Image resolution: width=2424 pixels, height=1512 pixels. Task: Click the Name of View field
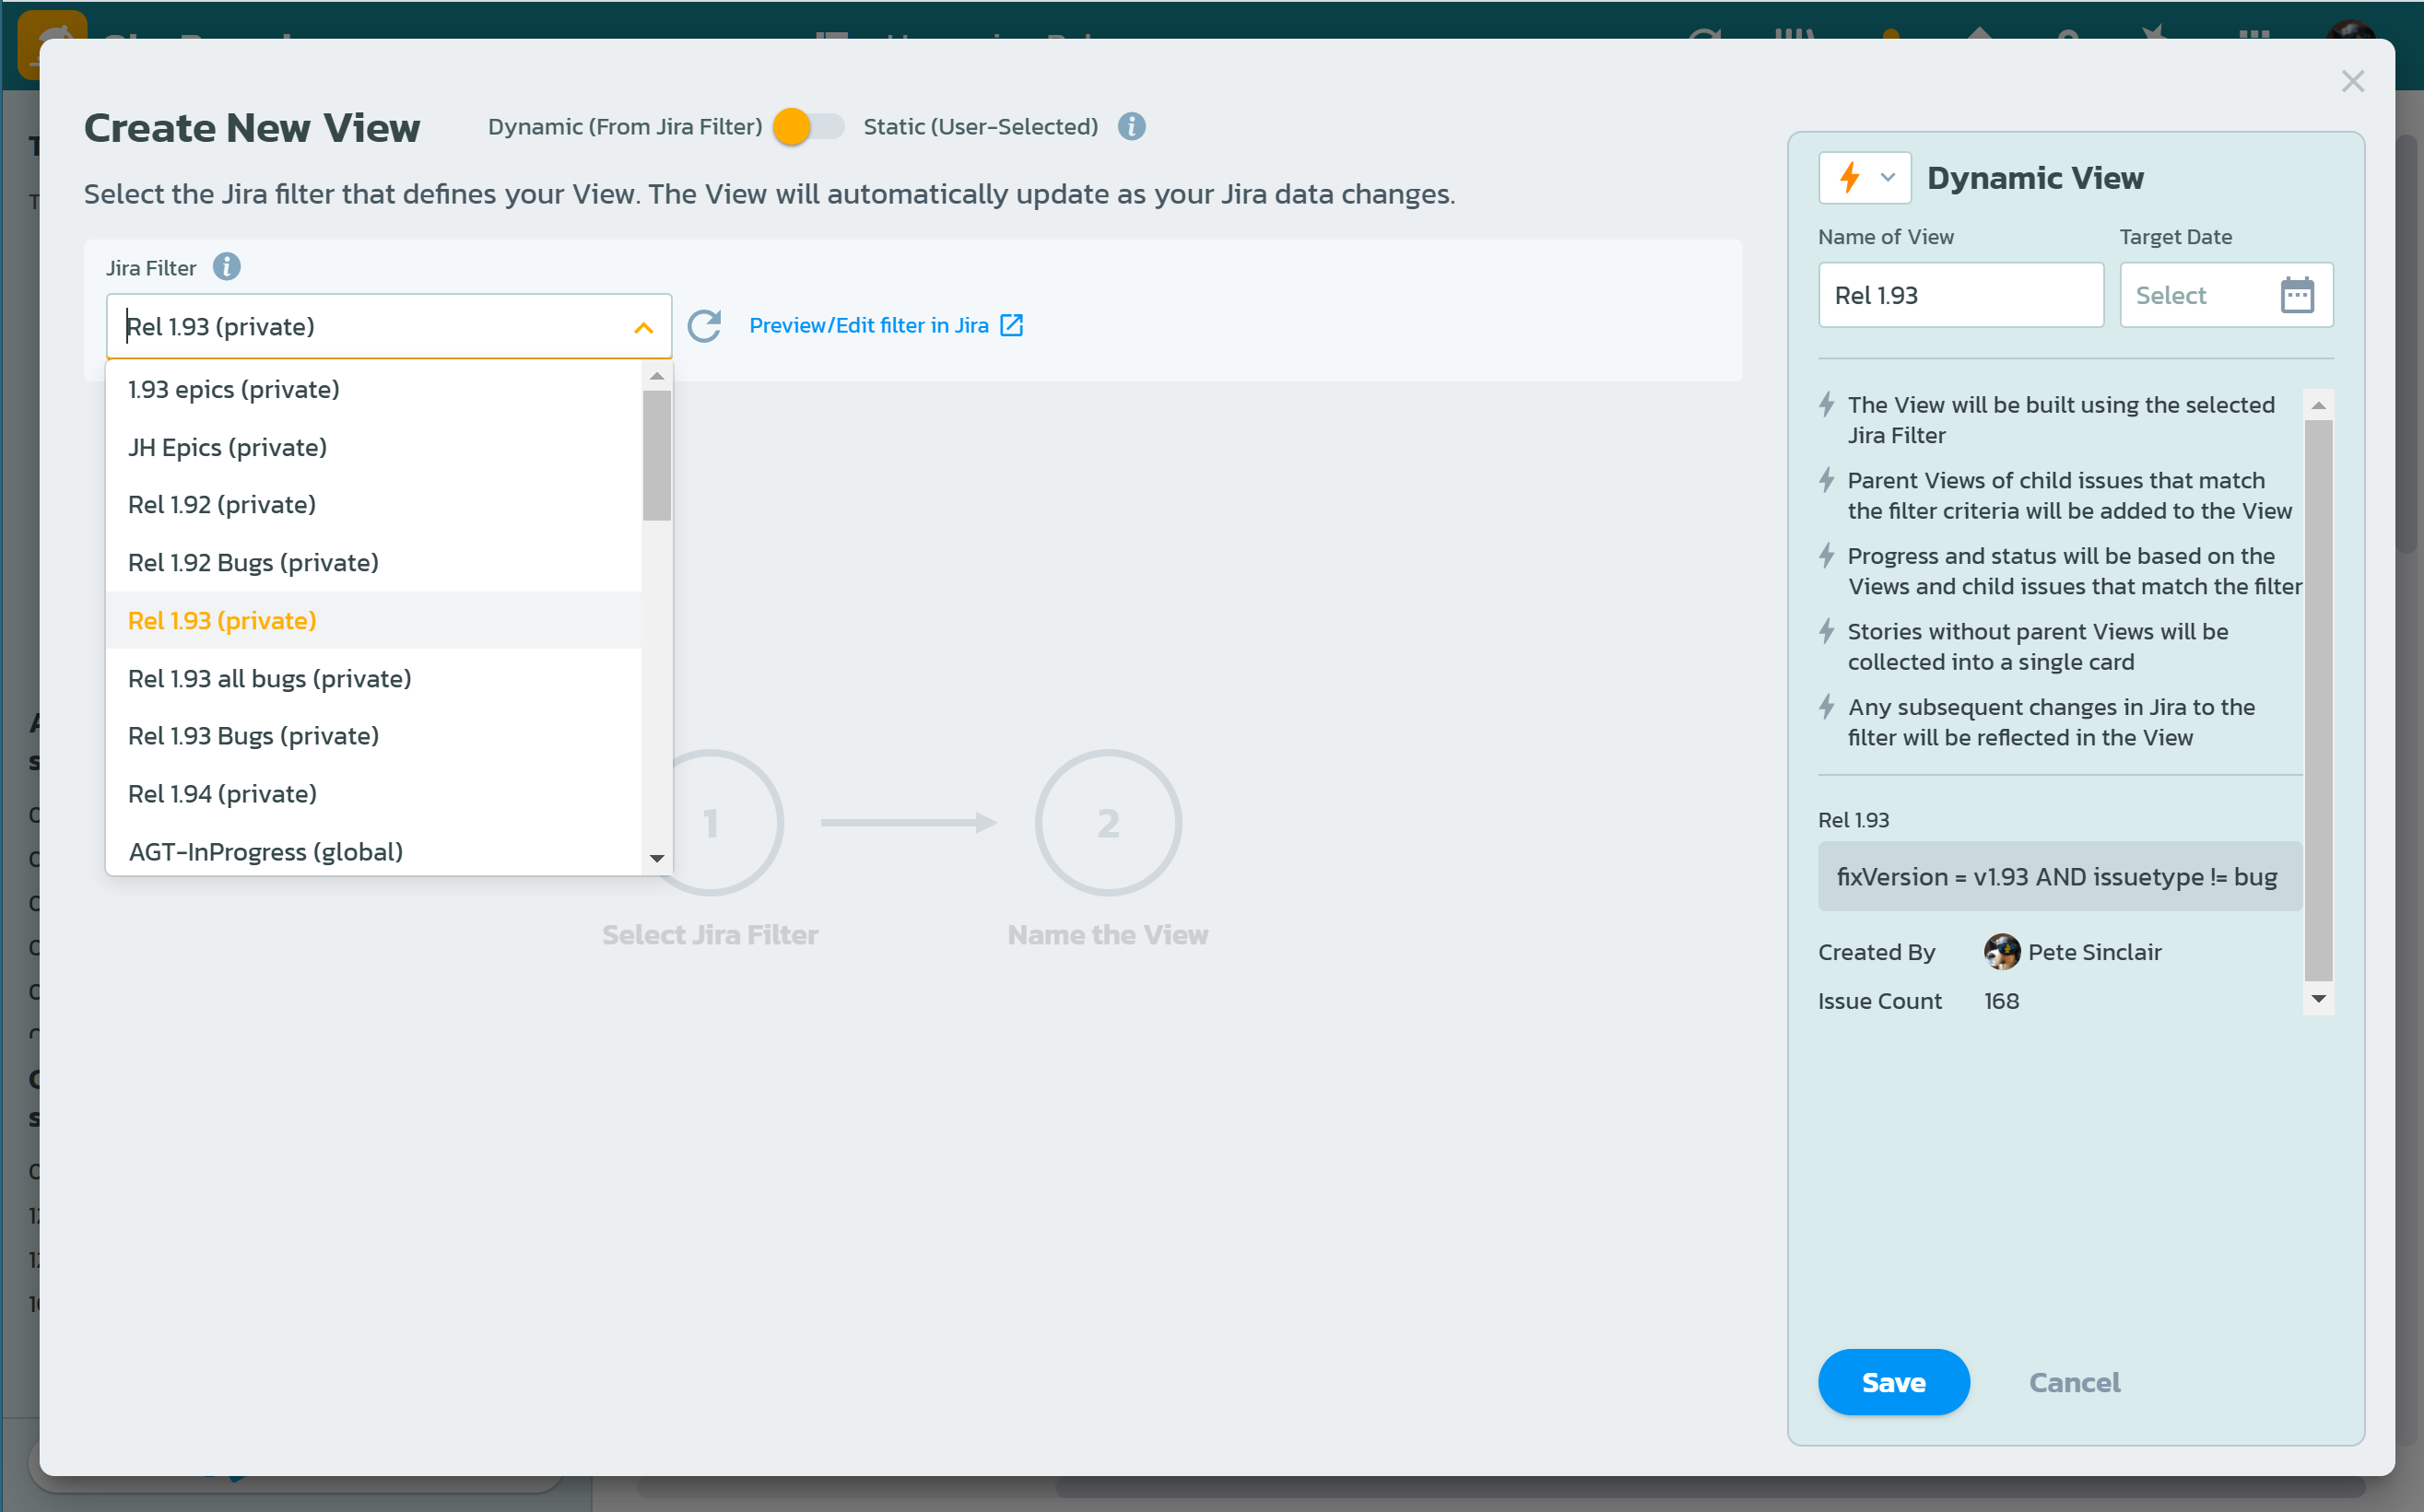pos(1961,295)
